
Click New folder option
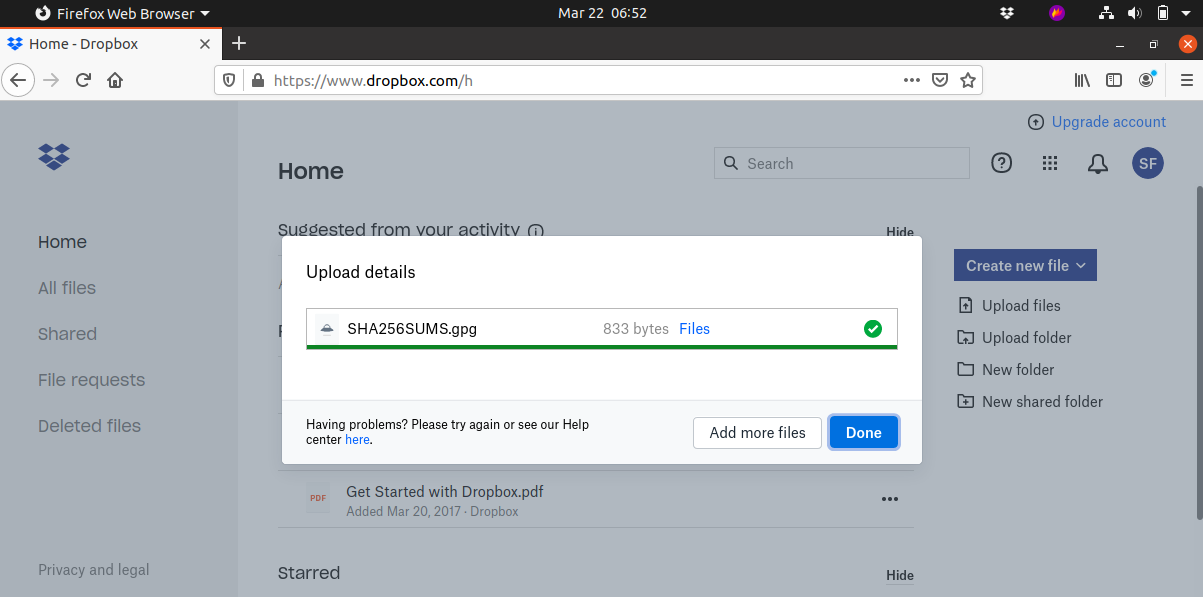pos(1018,370)
